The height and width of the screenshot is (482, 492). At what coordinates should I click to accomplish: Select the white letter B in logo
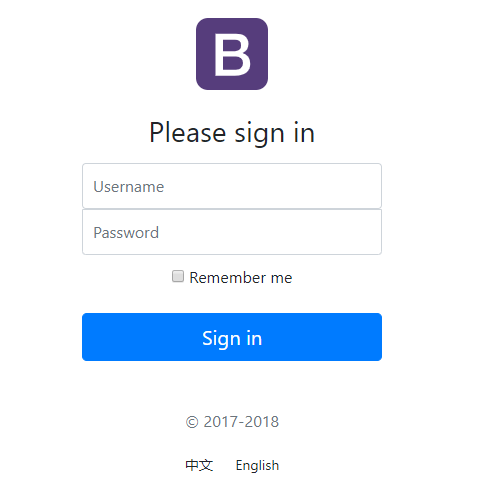tap(232, 54)
